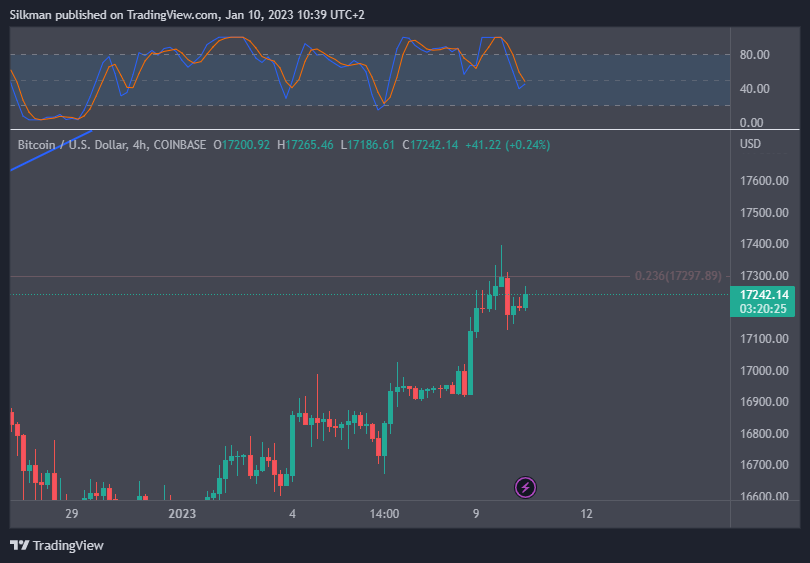The image size is (810, 563).
Task: Click the TradingView logo at bottom left
Action: coord(57,545)
